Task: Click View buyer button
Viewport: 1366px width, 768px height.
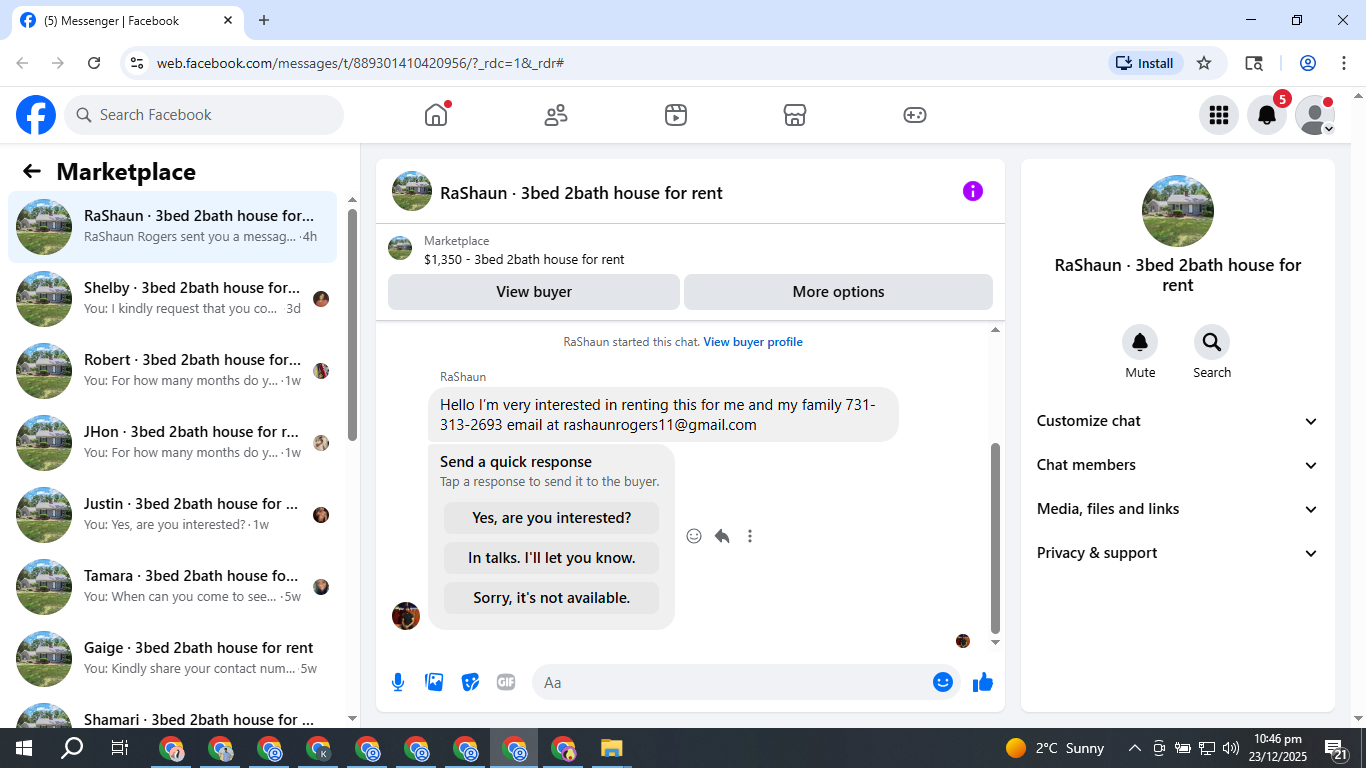Action: pos(534,292)
